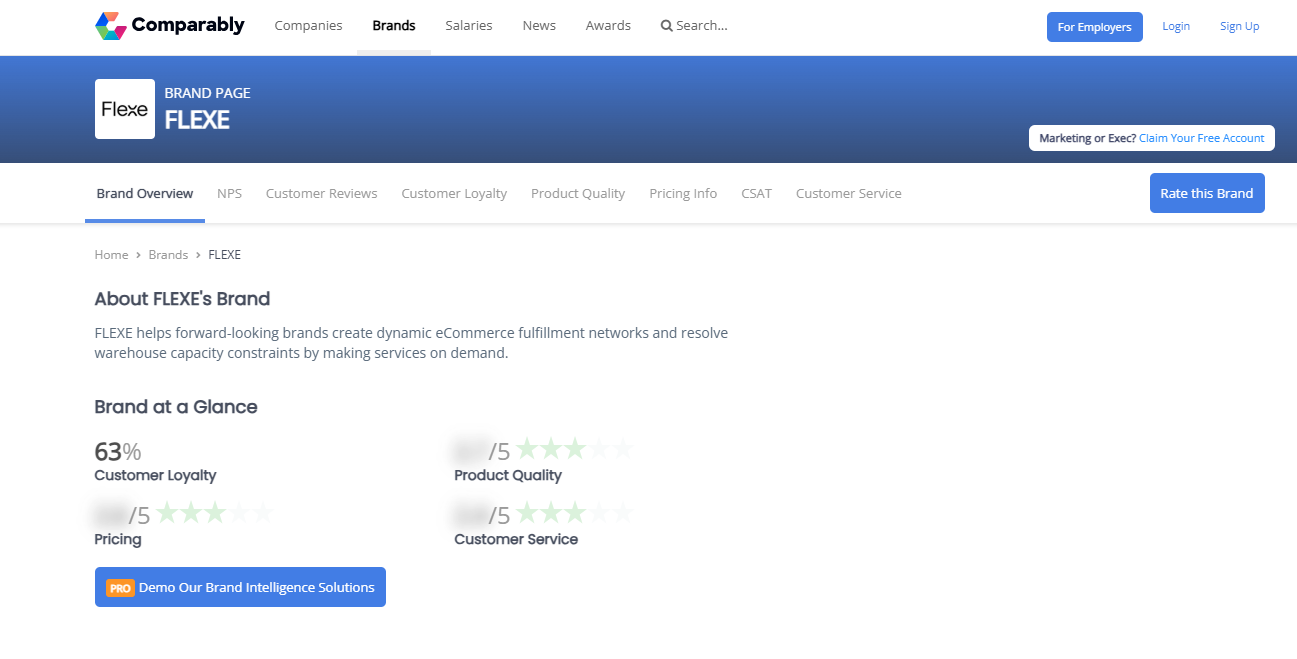Click the PRO badge icon
This screenshot has height=659, width=1297.
tap(120, 588)
